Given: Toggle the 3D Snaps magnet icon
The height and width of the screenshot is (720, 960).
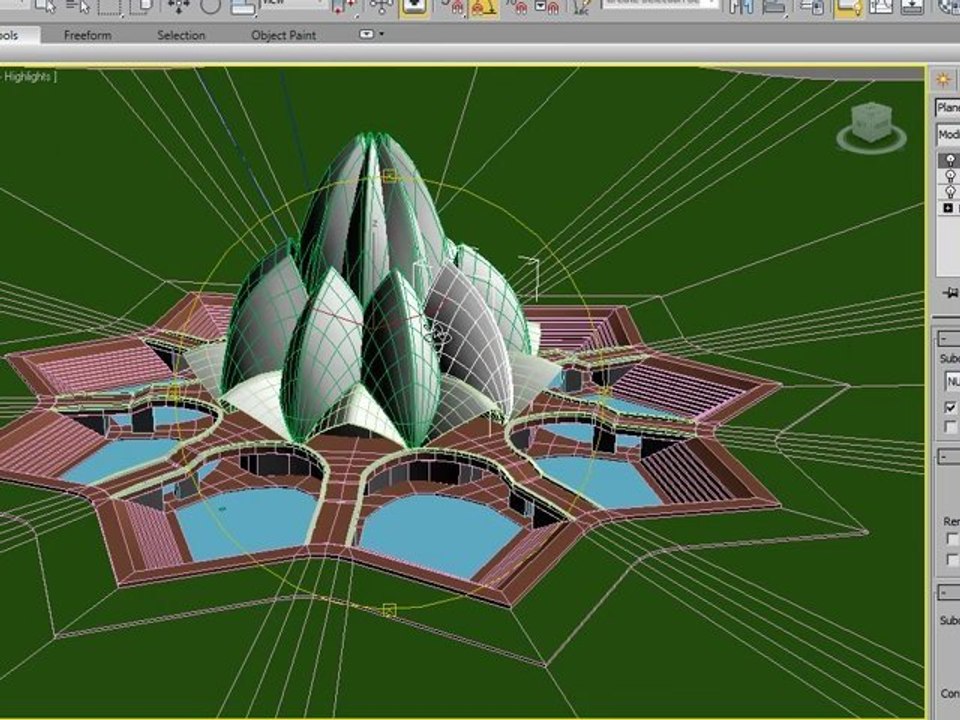Looking at the screenshot, I should click(452, 7).
